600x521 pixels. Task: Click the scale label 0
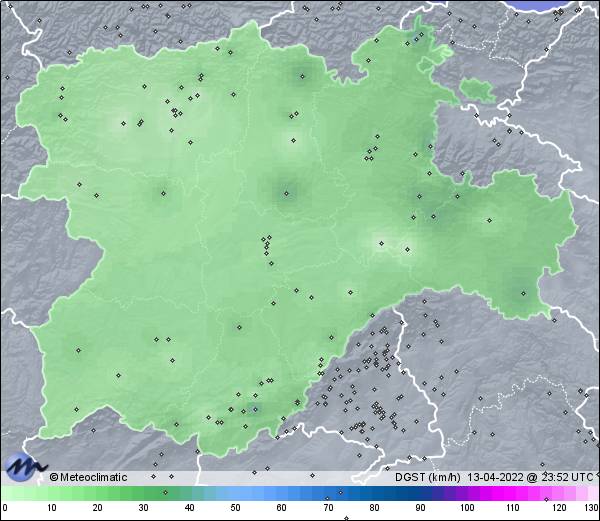point(5,508)
